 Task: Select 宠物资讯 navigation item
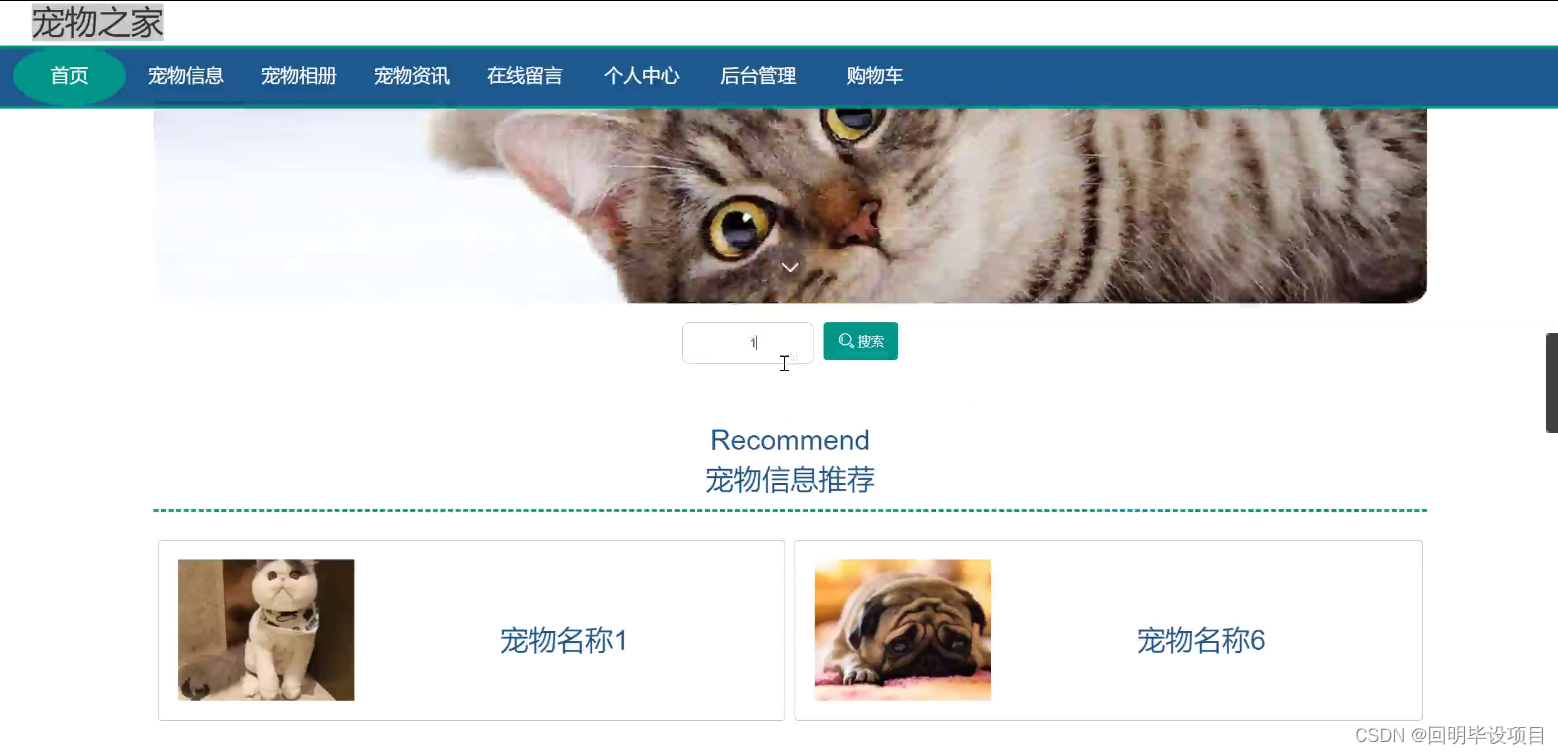[x=412, y=76]
